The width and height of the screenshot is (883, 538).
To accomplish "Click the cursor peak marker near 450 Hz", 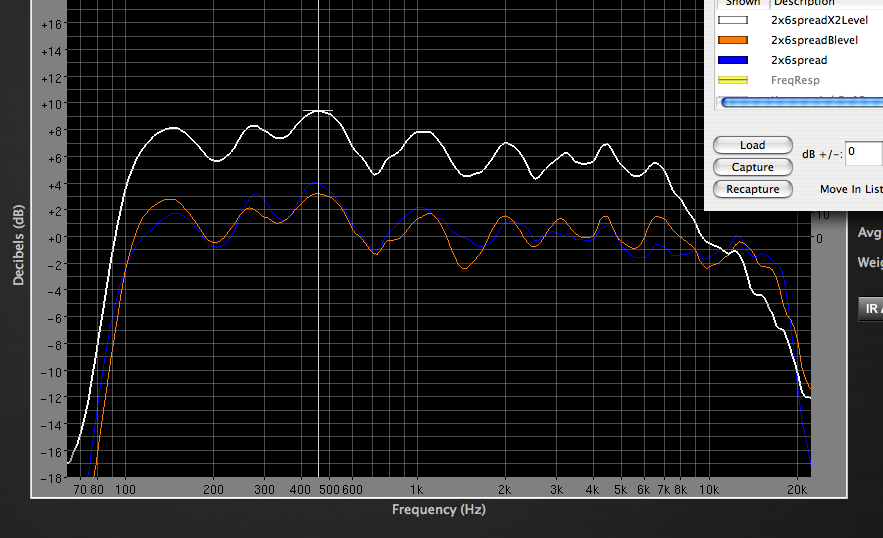I will (318, 111).
